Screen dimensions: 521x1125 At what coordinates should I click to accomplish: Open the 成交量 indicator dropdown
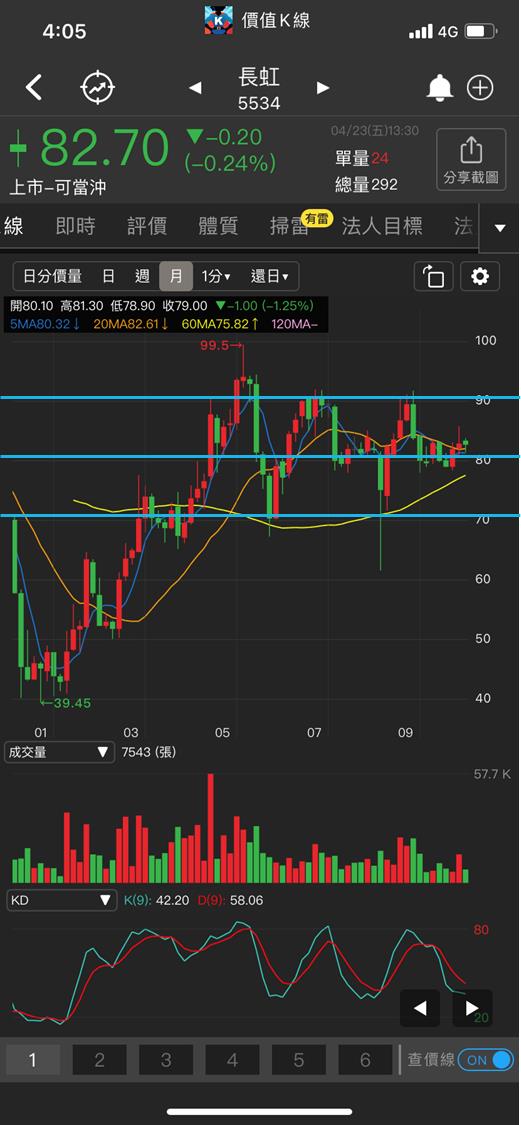pos(60,752)
